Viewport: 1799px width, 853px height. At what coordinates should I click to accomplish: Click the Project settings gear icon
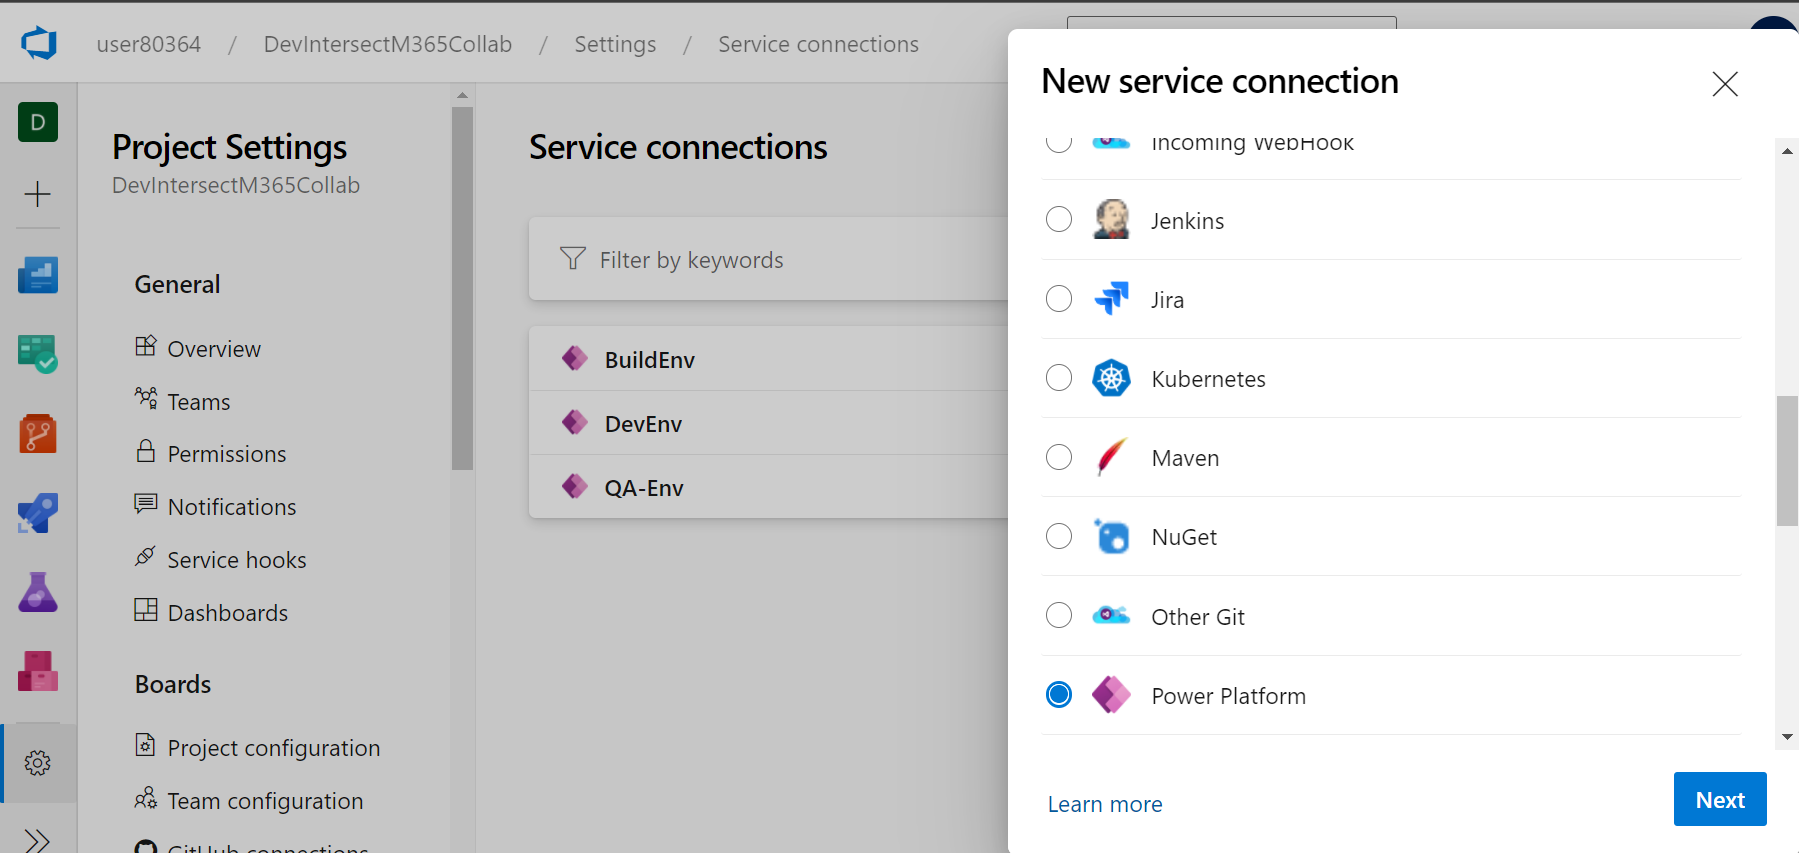click(x=38, y=763)
